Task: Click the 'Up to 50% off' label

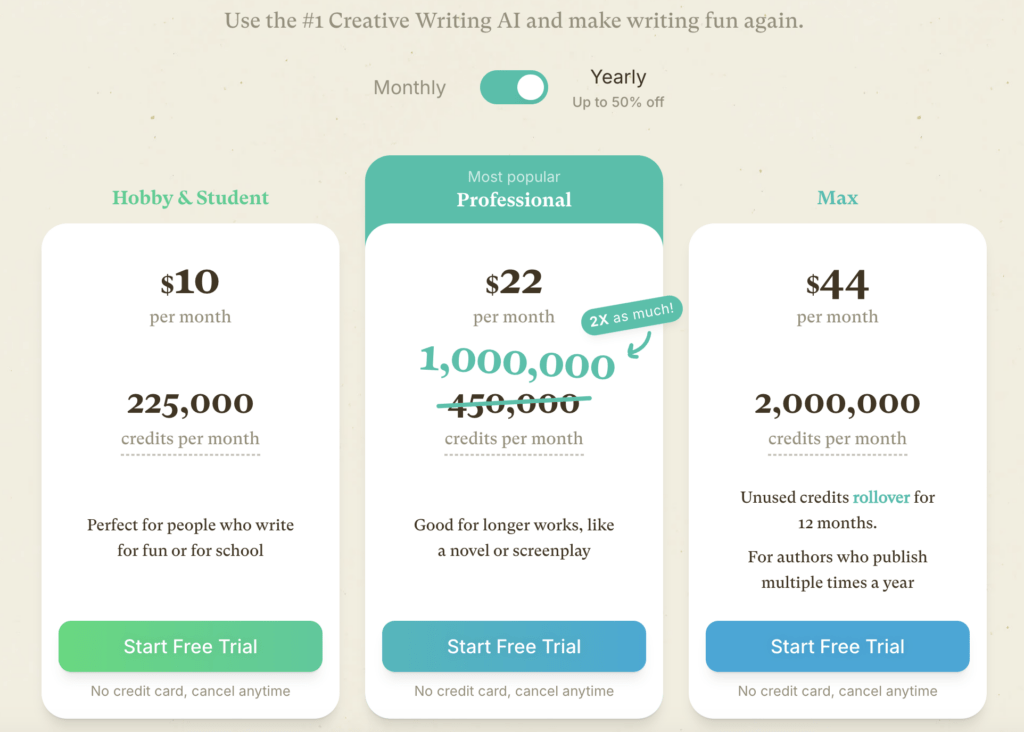Action: point(618,102)
